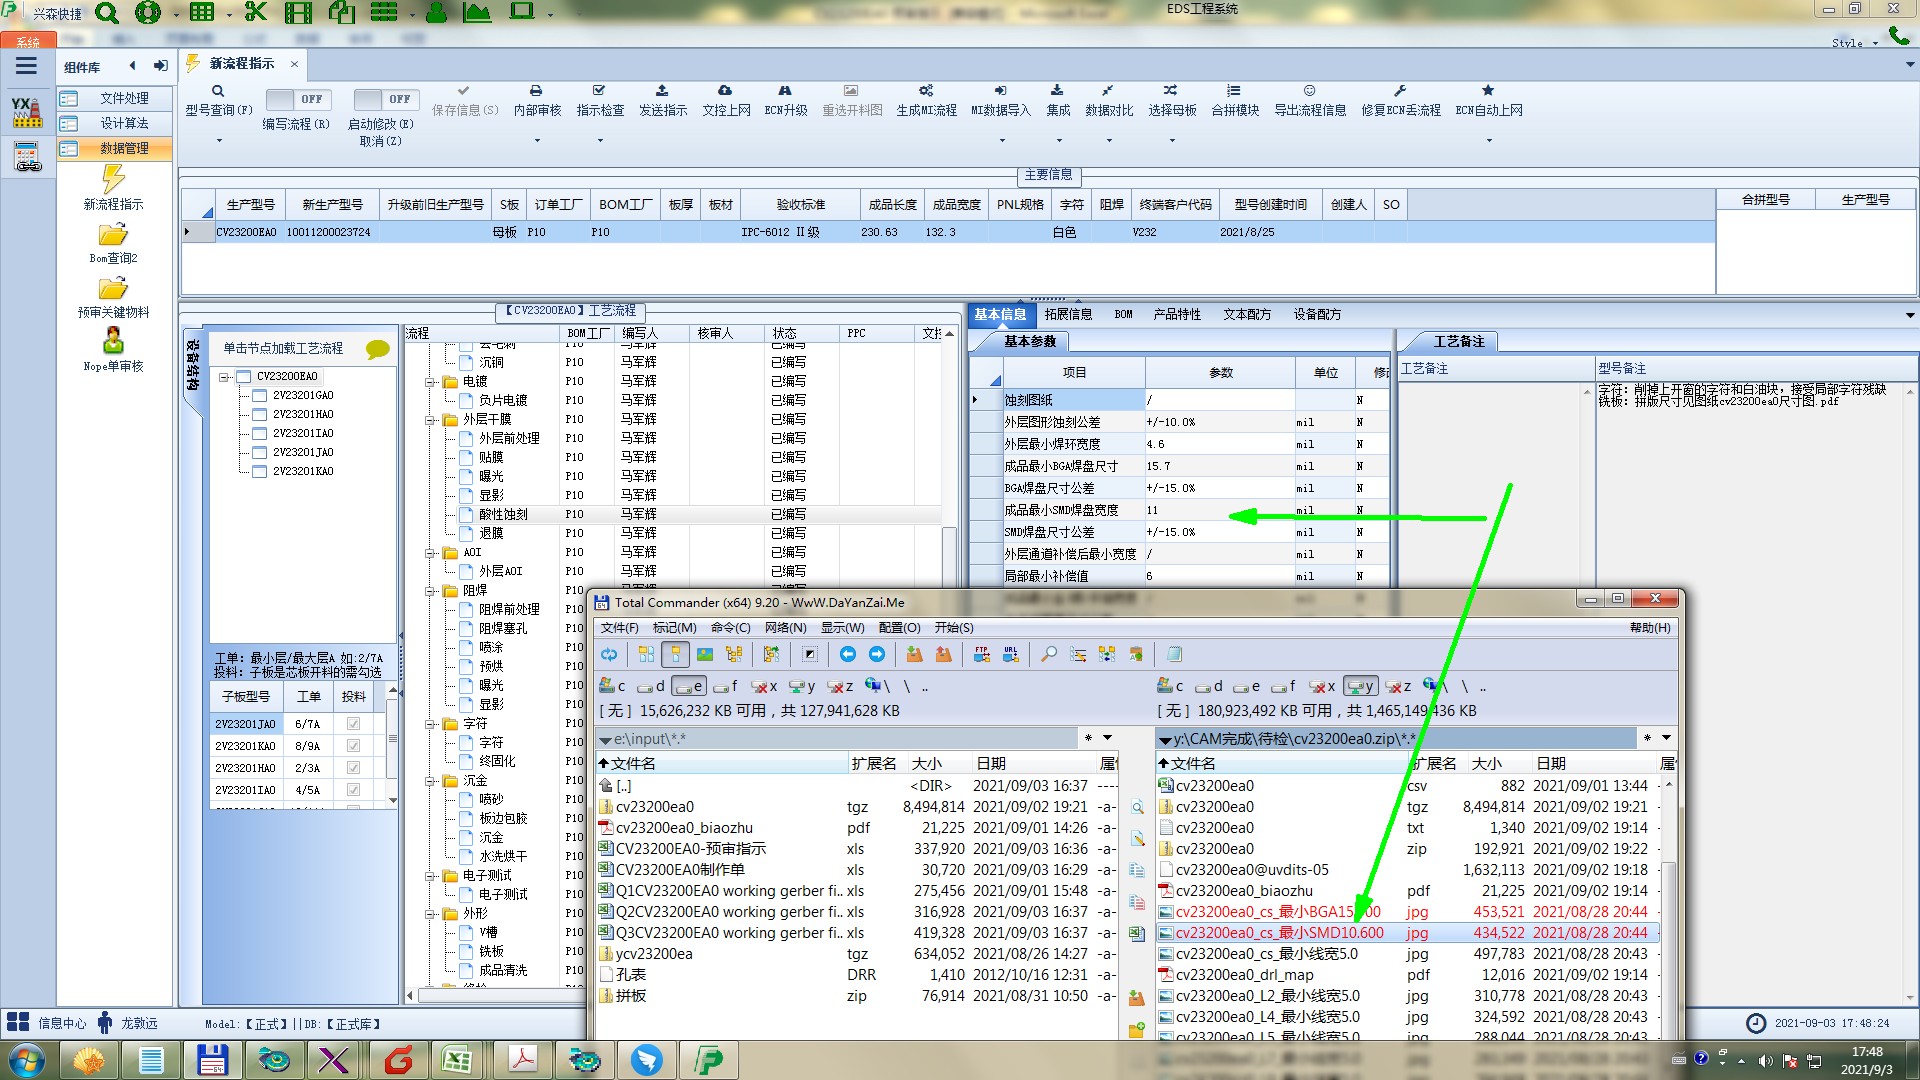1920x1080 pixels.
Task: Click the 数据管理 sidebar button
Action: [124, 148]
